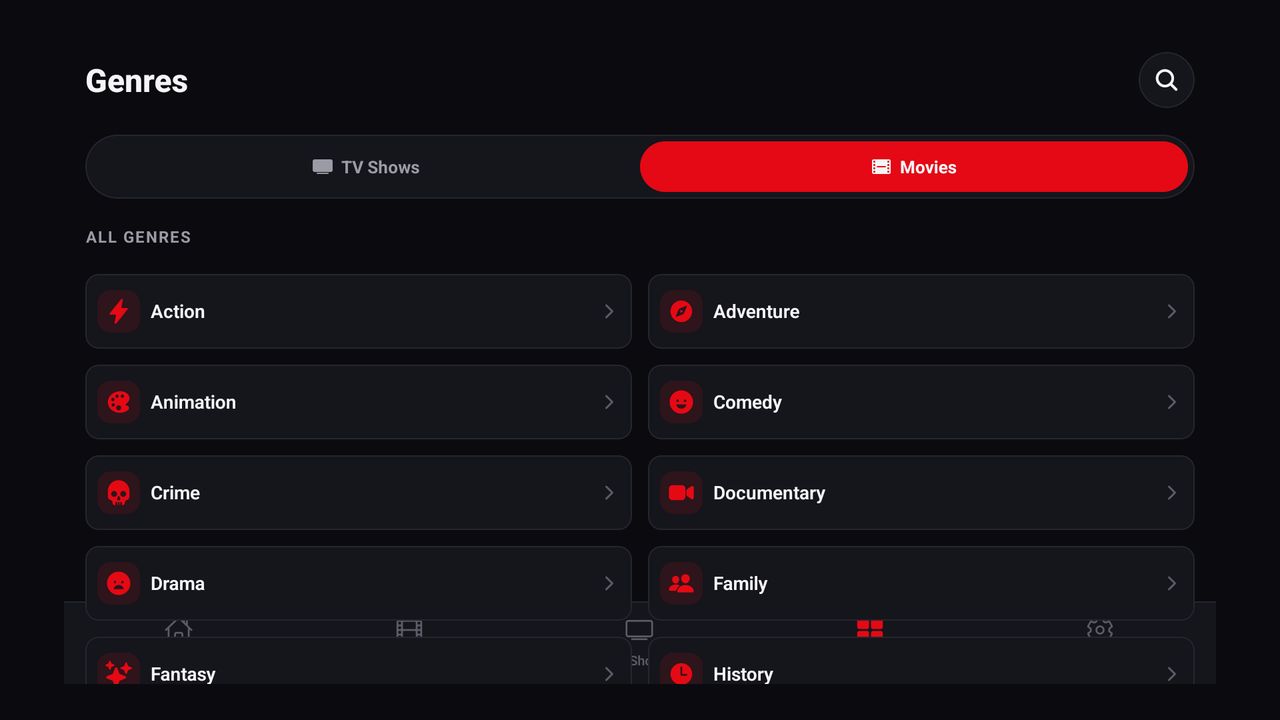Click the Family people icon
1280x720 pixels.
coord(681,583)
